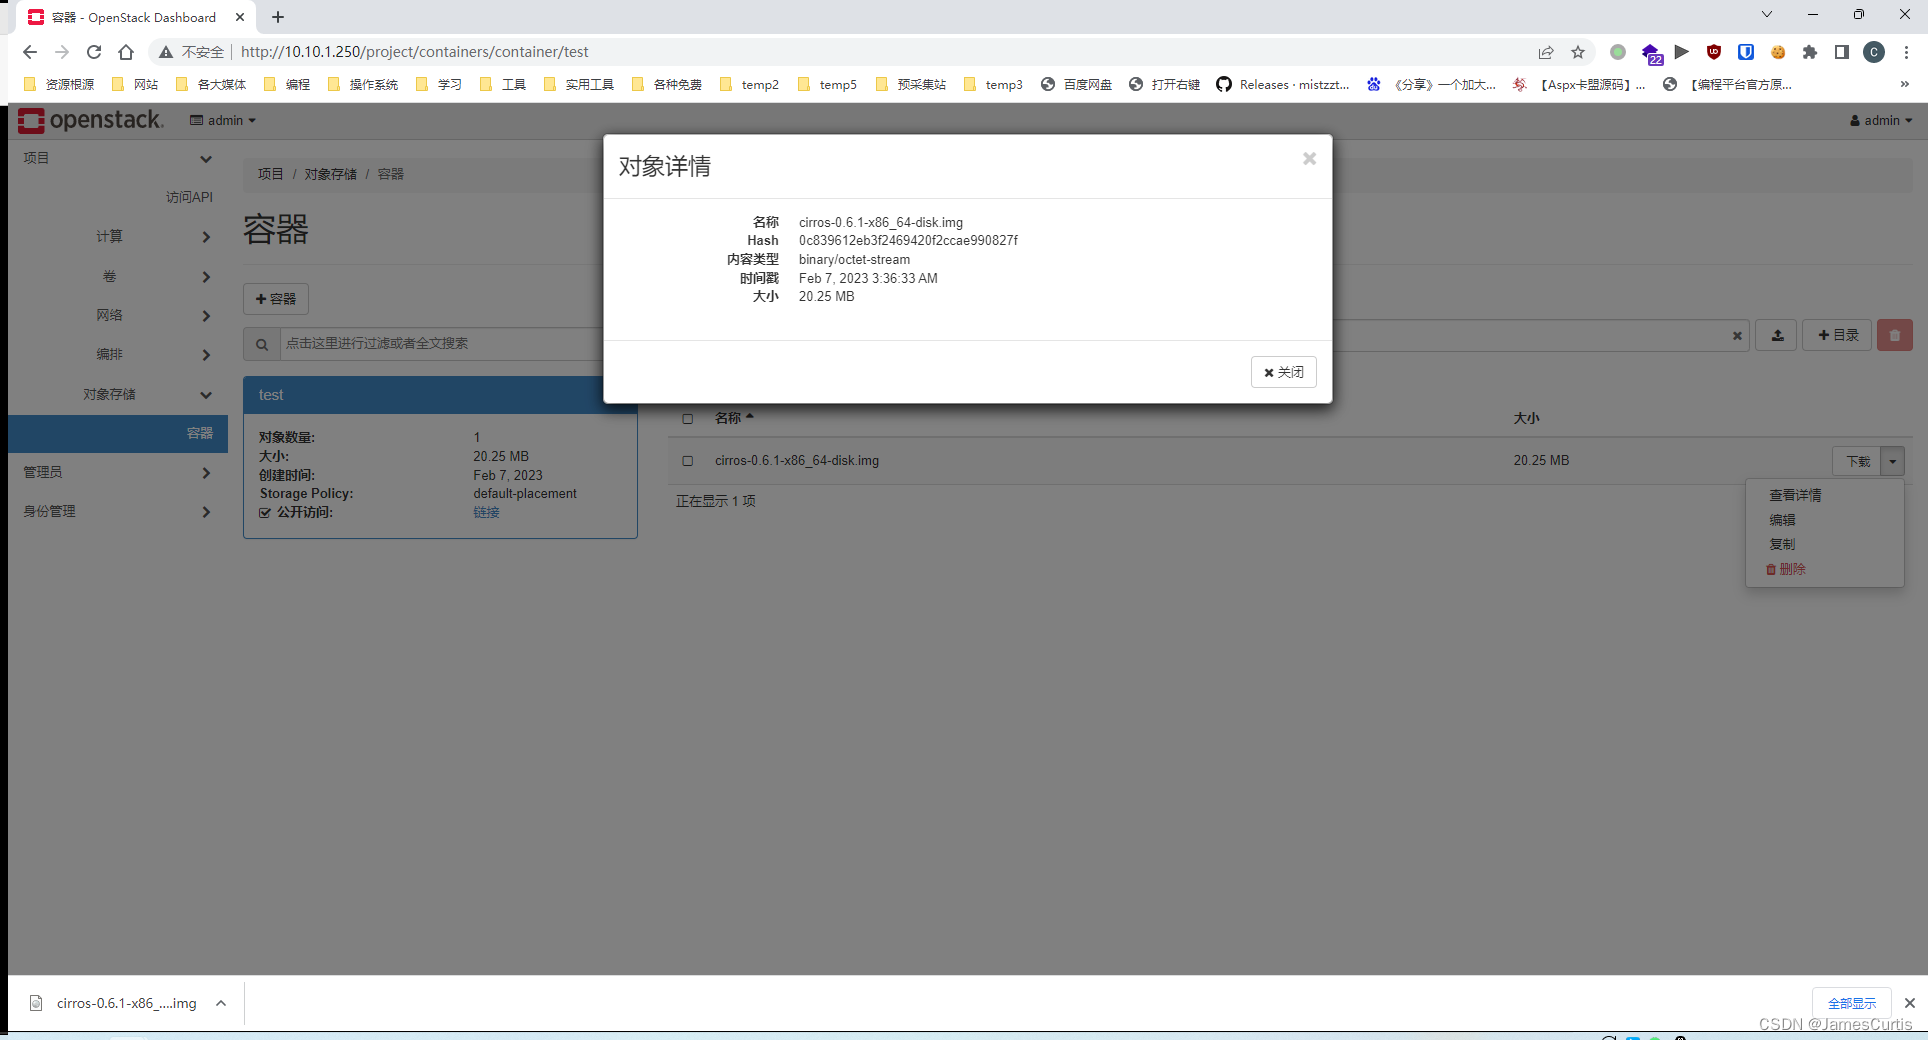Open the extensions puzzle icon

pos(1810,52)
